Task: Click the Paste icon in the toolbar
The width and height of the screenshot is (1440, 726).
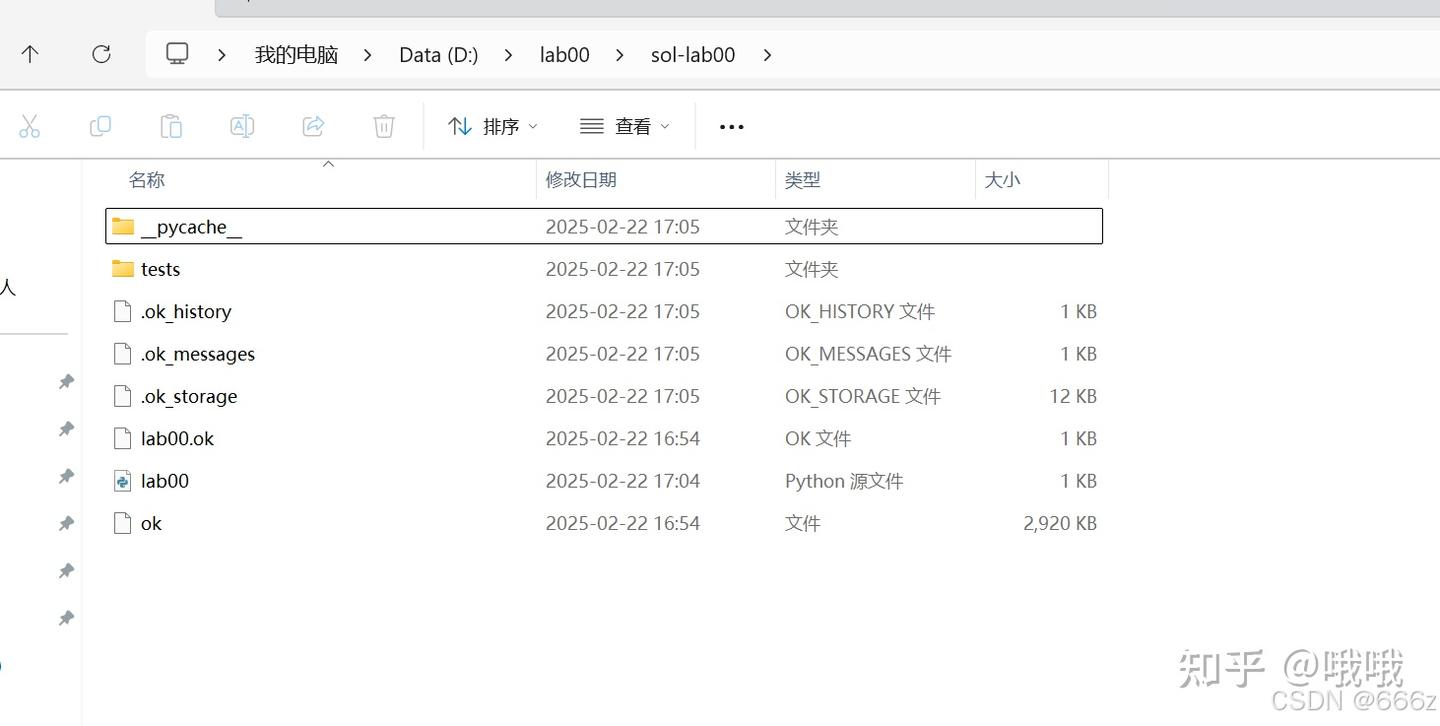Action: tap(170, 126)
